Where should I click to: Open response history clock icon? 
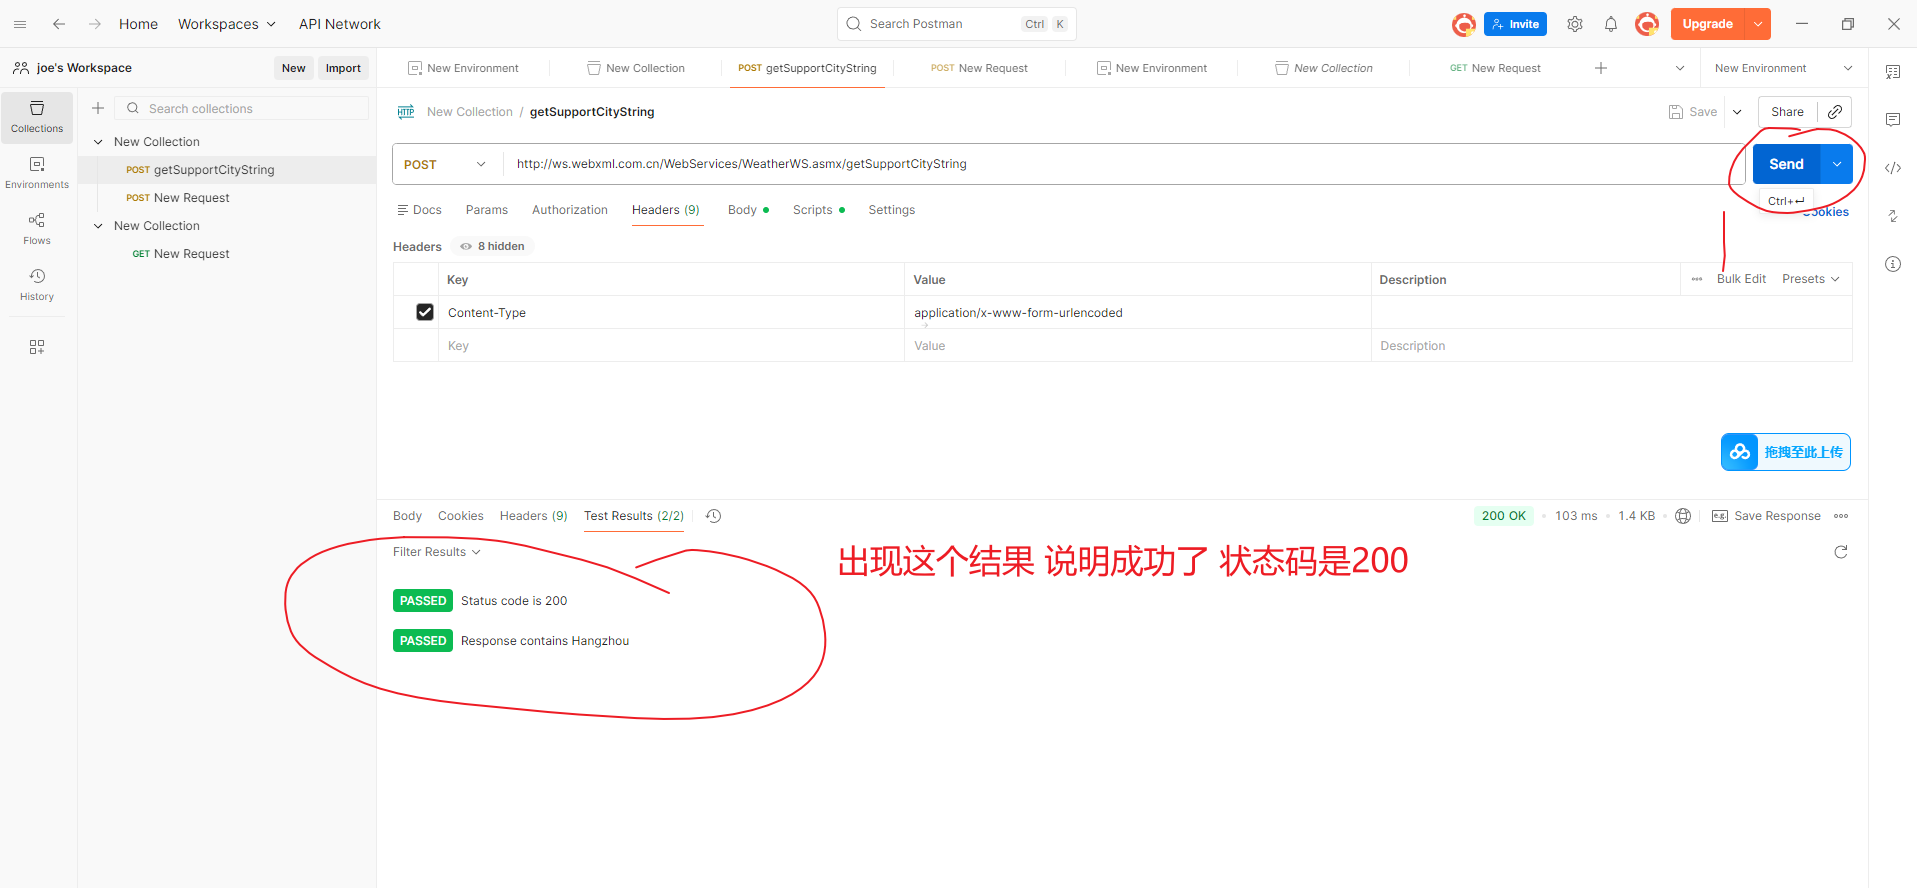pyautogui.click(x=713, y=516)
